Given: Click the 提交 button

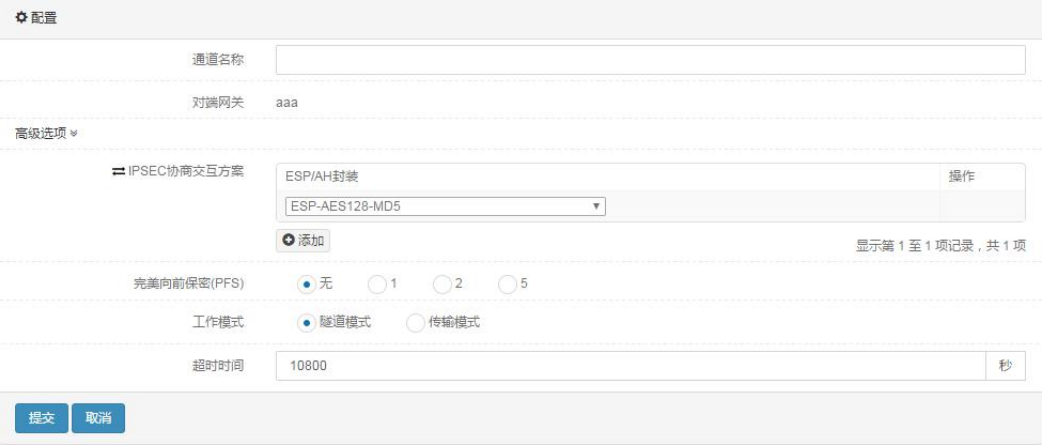Looking at the screenshot, I should (41, 418).
